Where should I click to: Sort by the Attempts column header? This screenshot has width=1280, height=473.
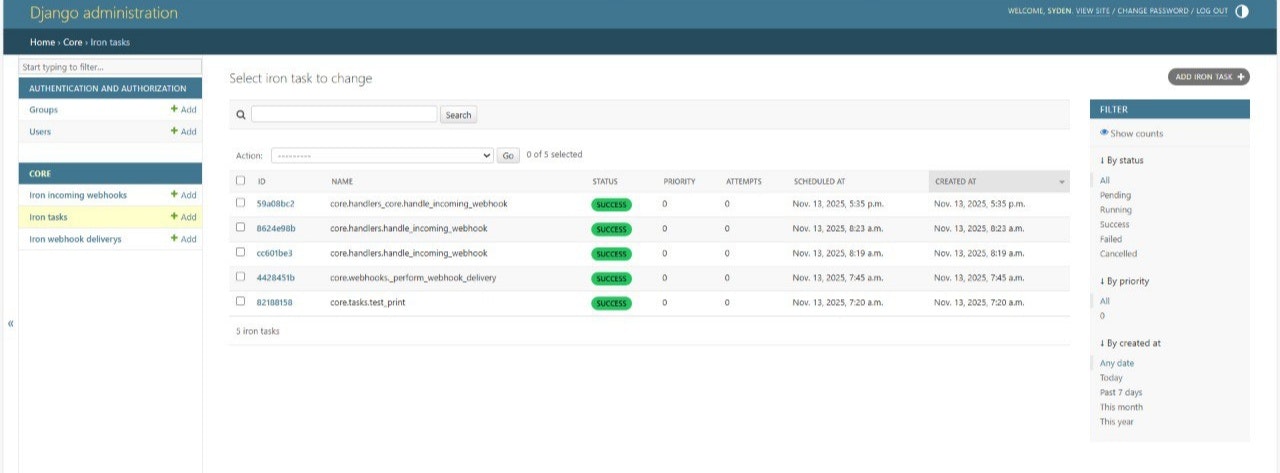tap(743, 182)
